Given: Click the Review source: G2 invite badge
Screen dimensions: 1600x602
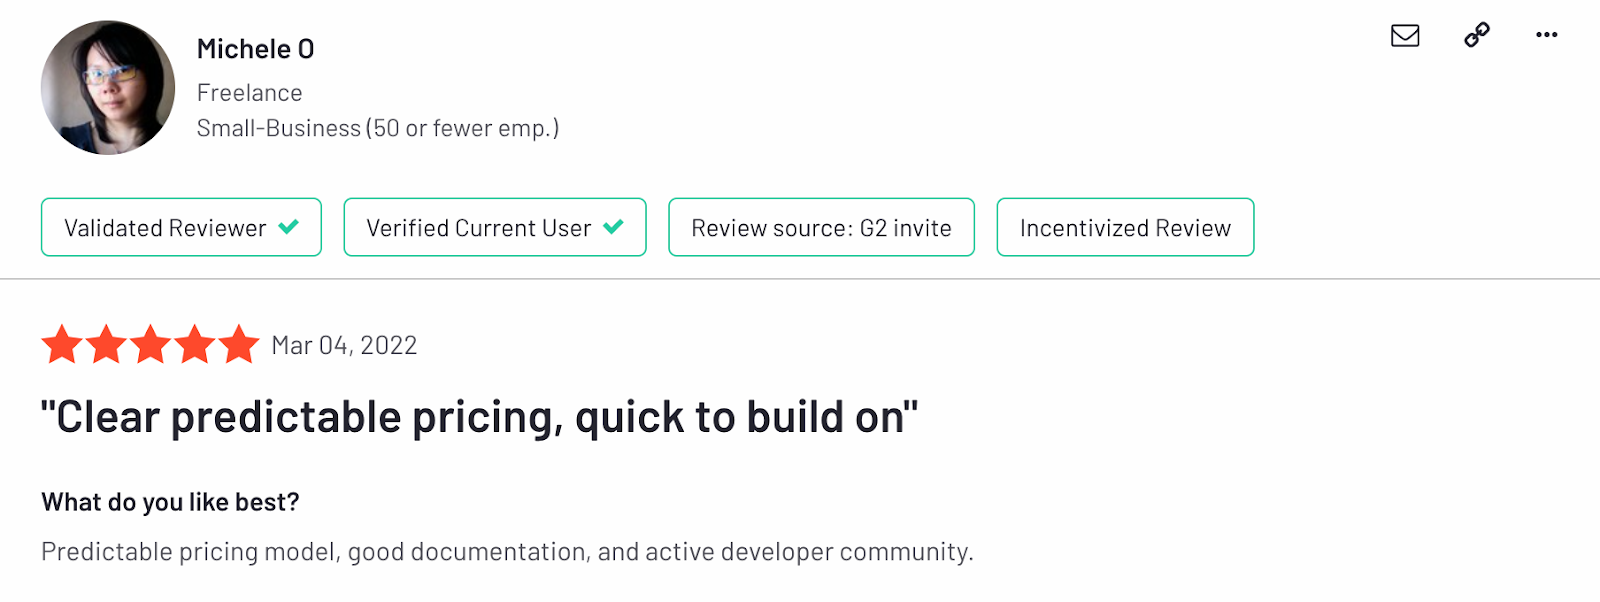Looking at the screenshot, I should [x=821, y=227].
